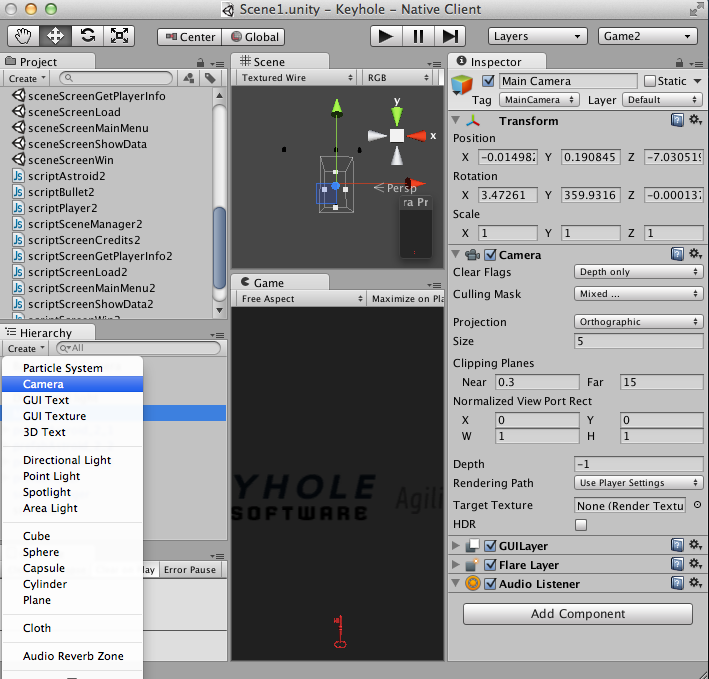Select the Move (translate) tool
709x679 pixels.
[55, 36]
